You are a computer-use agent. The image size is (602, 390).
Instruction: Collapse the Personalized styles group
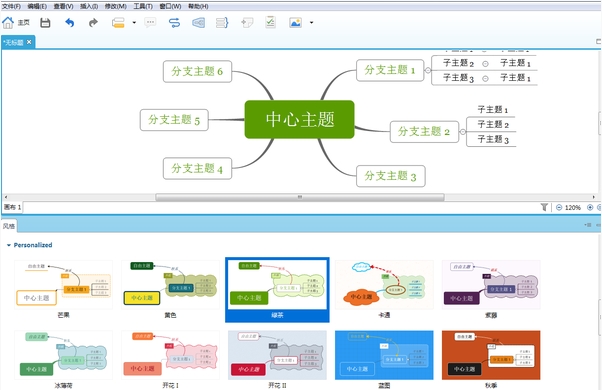[x=8, y=245]
